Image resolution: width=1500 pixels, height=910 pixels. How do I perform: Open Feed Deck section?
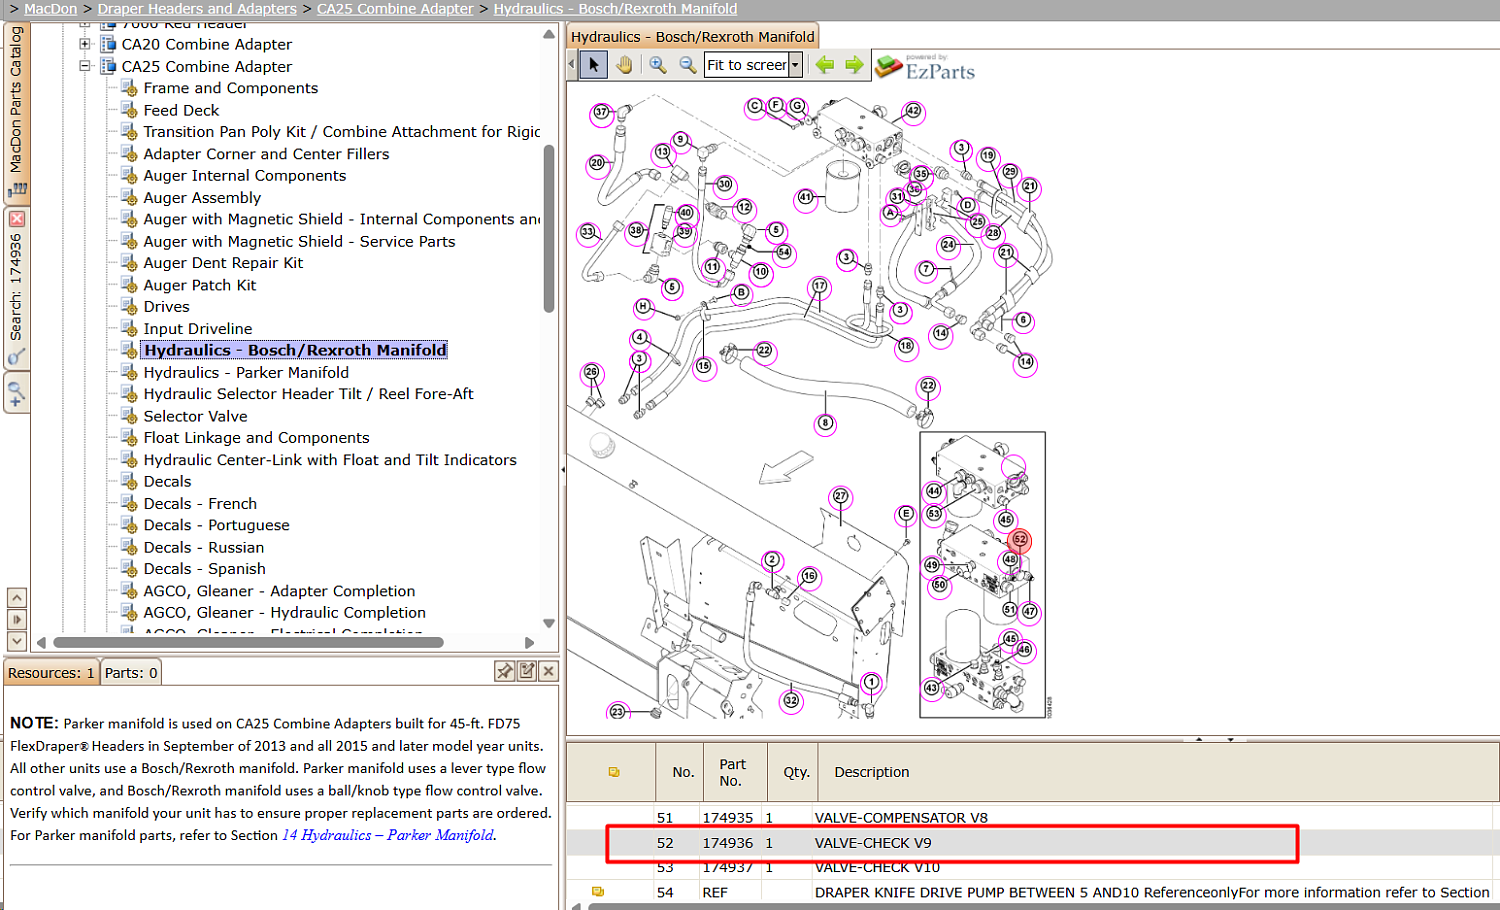point(181,110)
